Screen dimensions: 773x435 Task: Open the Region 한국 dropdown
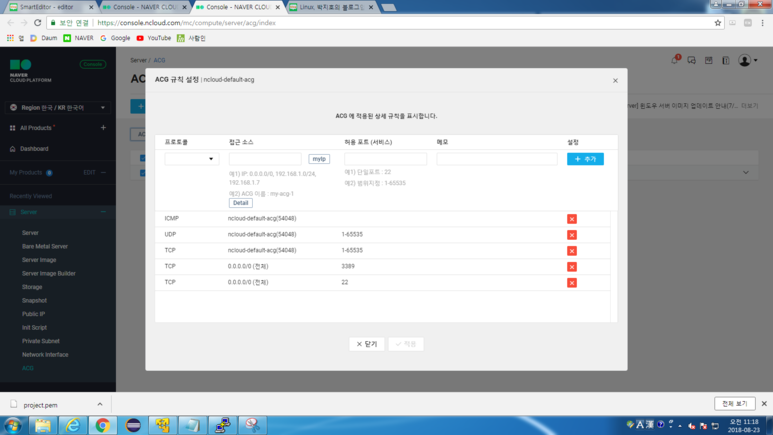coord(58,108)
